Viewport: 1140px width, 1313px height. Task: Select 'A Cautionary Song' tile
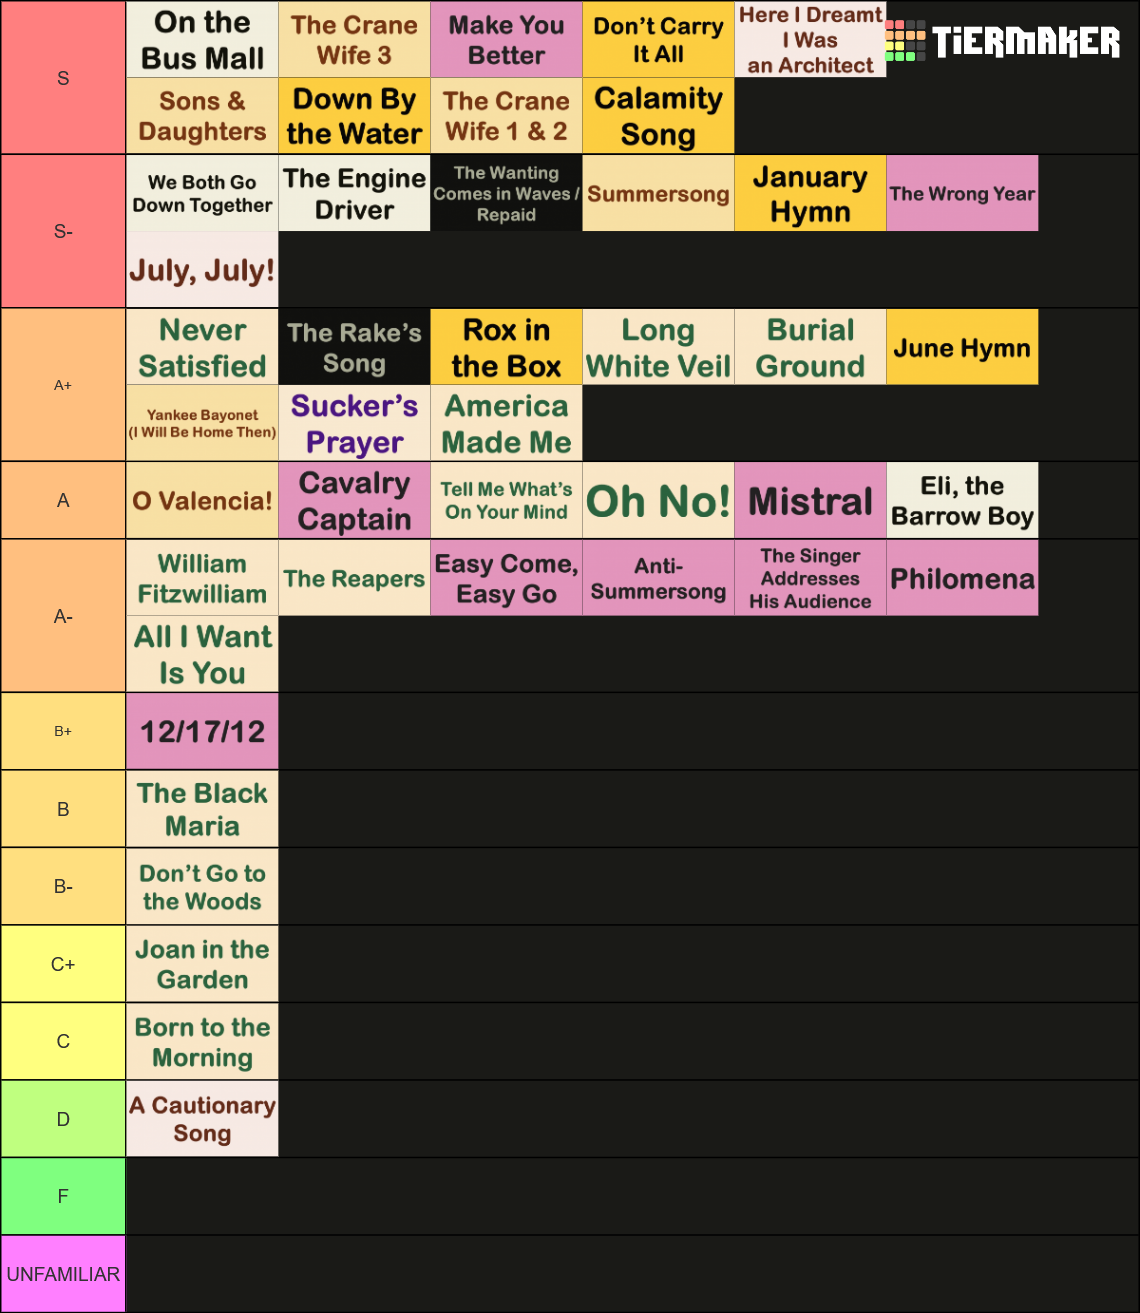[x=203, y=1119]
